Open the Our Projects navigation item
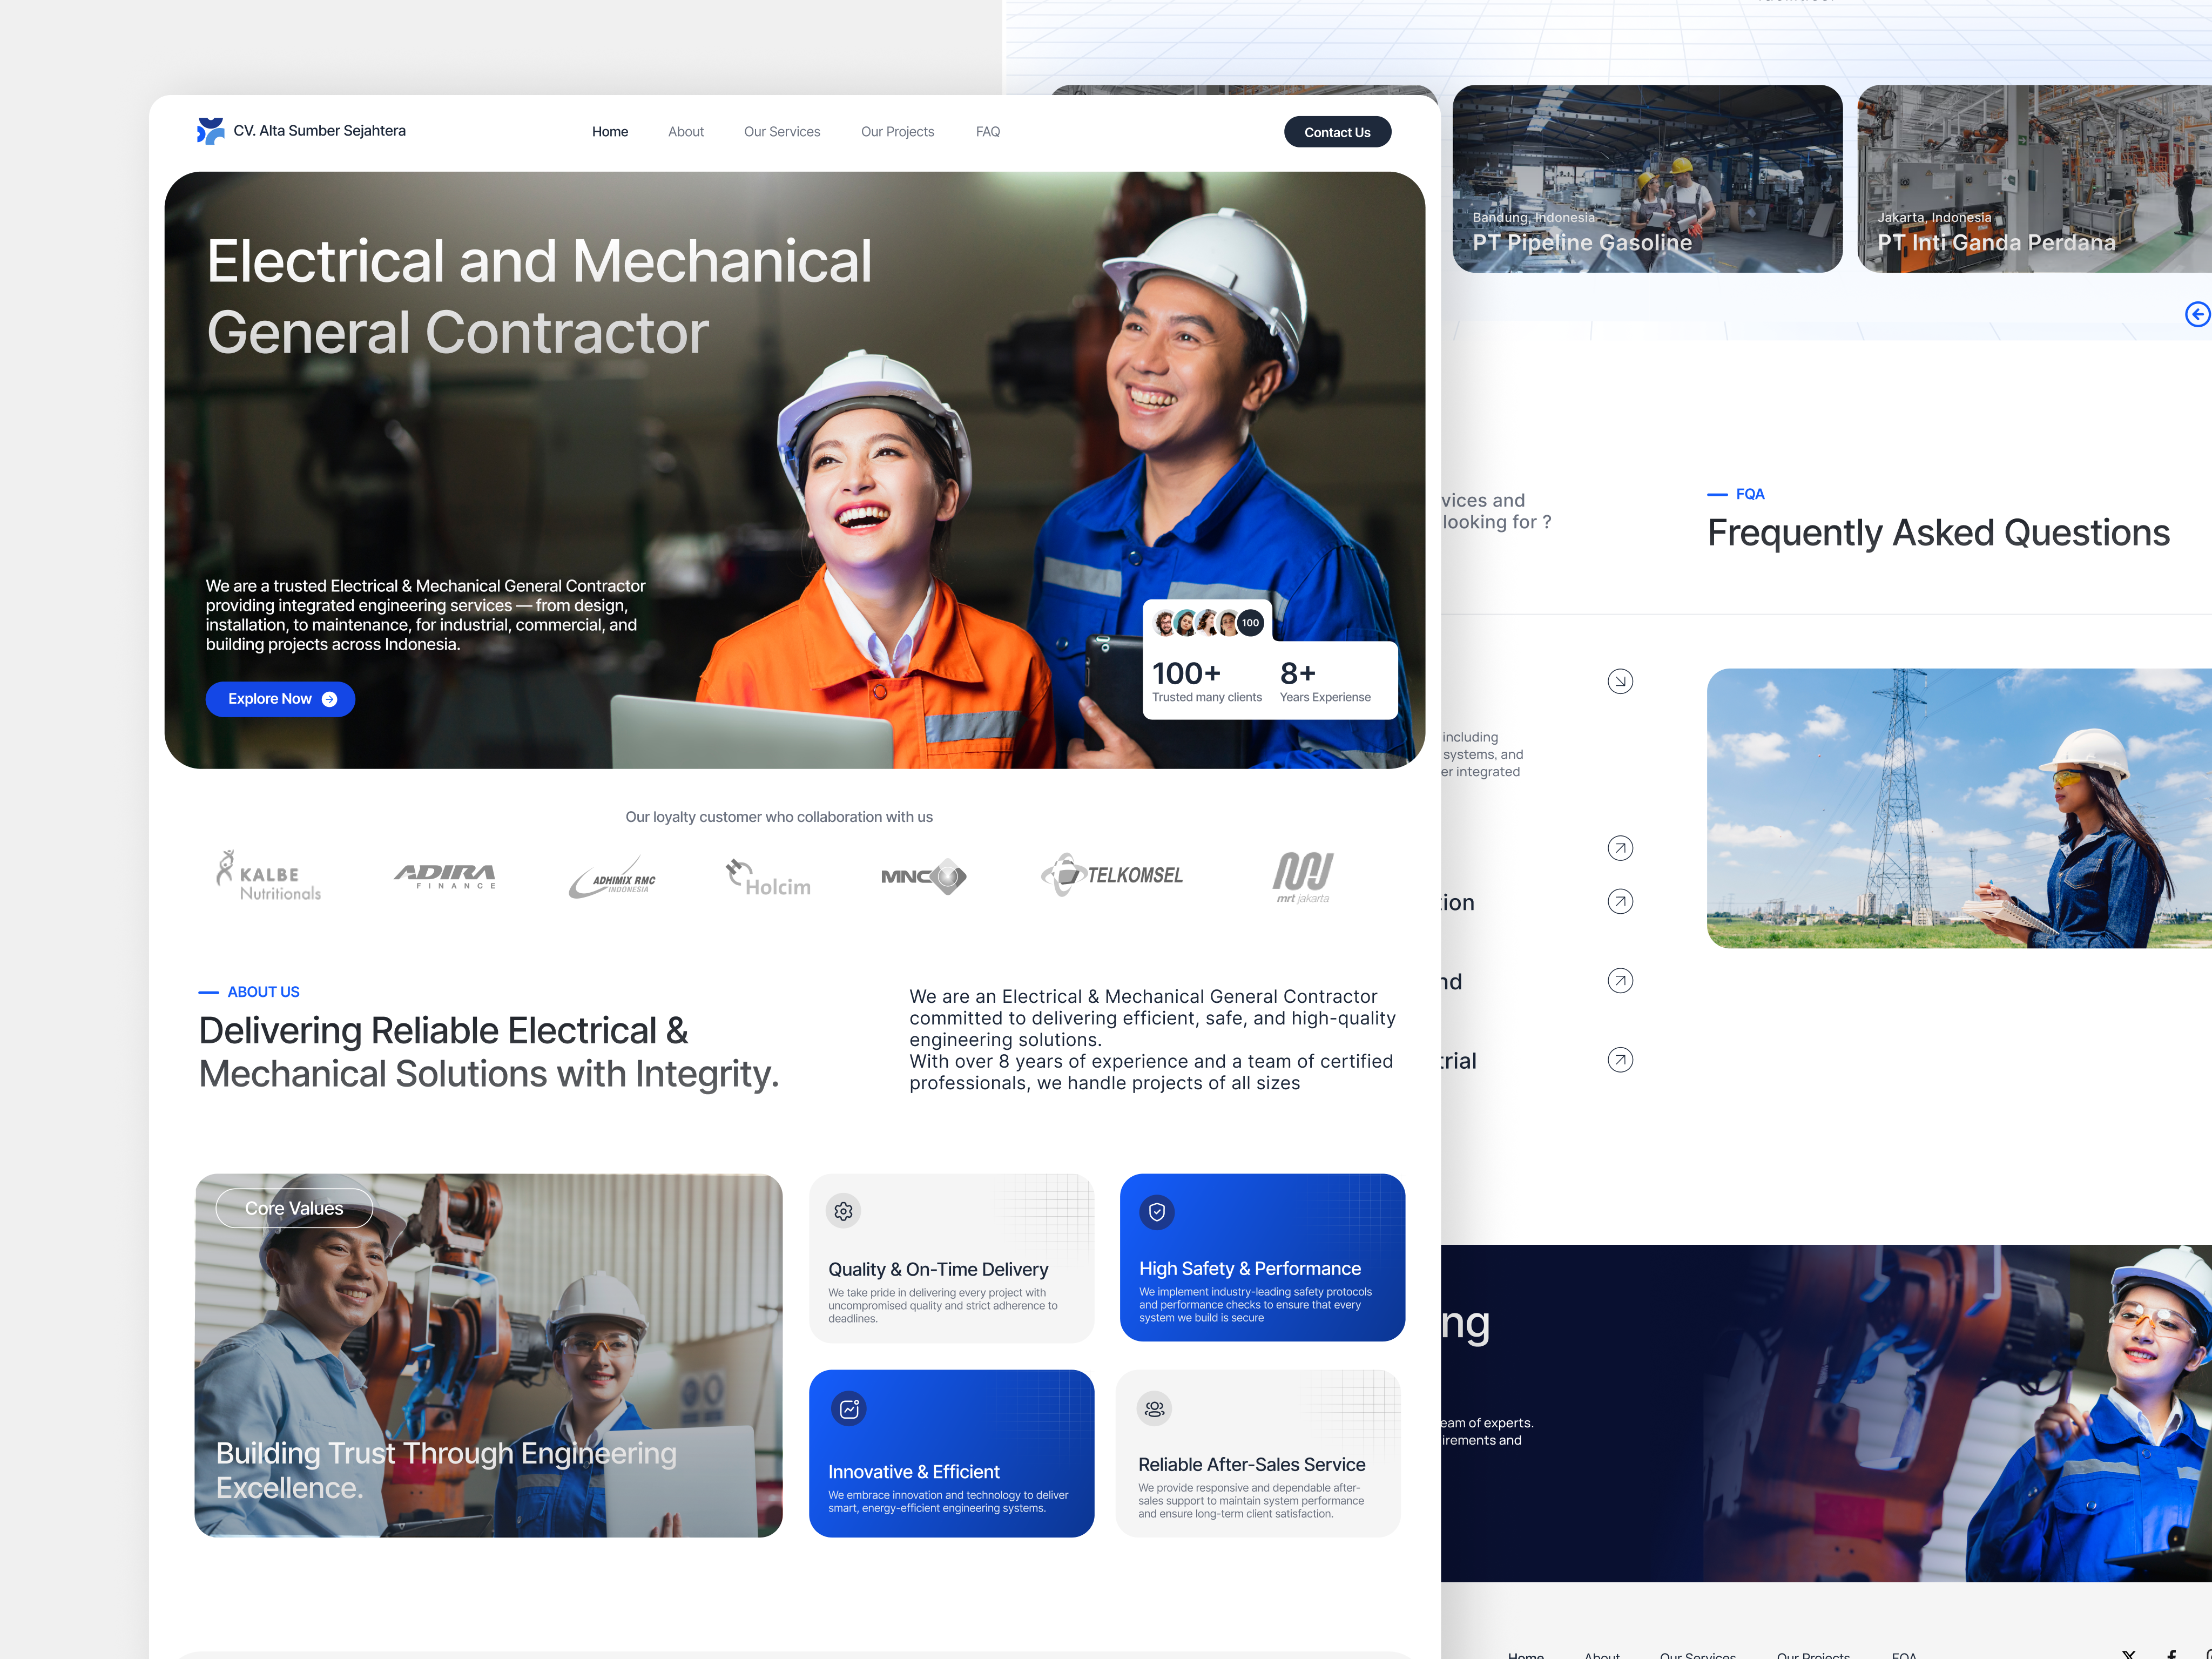The width and height of the screenshot is (2212, 1659). pyautogui.click(x=897, y=131)
